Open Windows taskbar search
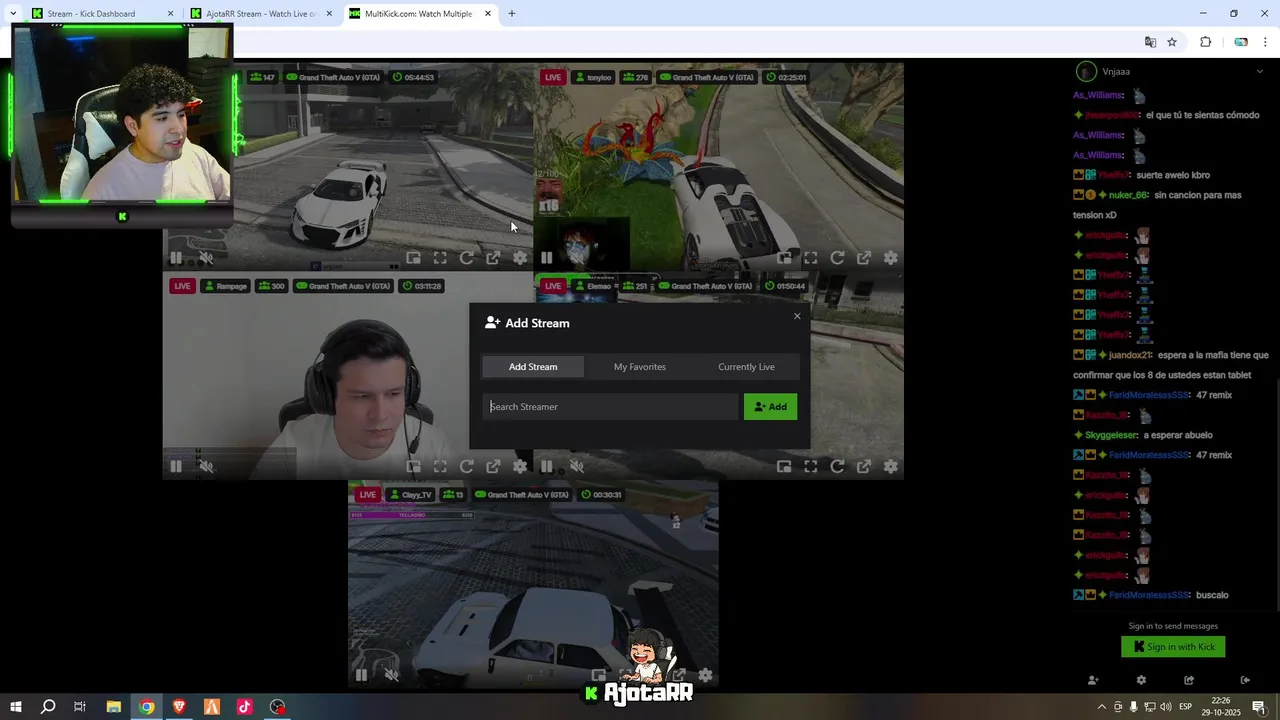The width and height of the screenshot is (1280, 720). point(48,707)
